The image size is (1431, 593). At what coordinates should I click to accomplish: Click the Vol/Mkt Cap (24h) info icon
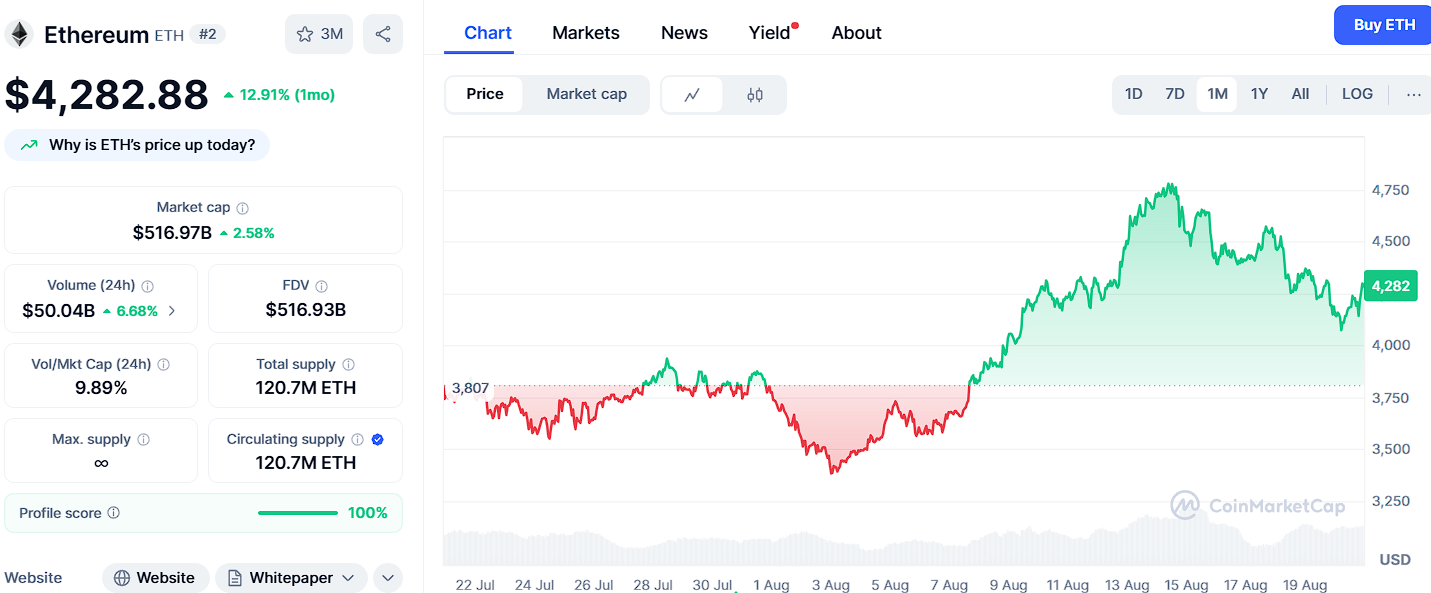[x=164, y=365]
